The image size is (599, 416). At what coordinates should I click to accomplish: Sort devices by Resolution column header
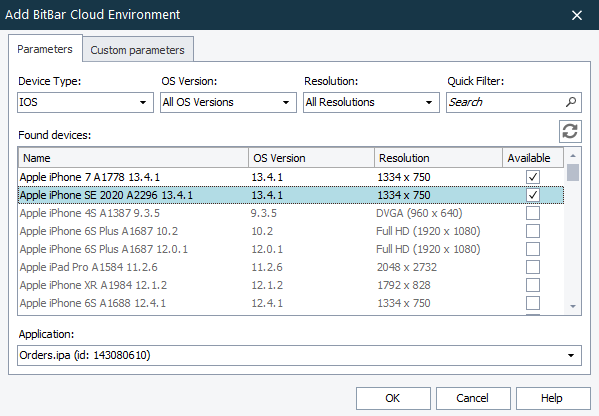pyautogui.click(x=438, y=158)
